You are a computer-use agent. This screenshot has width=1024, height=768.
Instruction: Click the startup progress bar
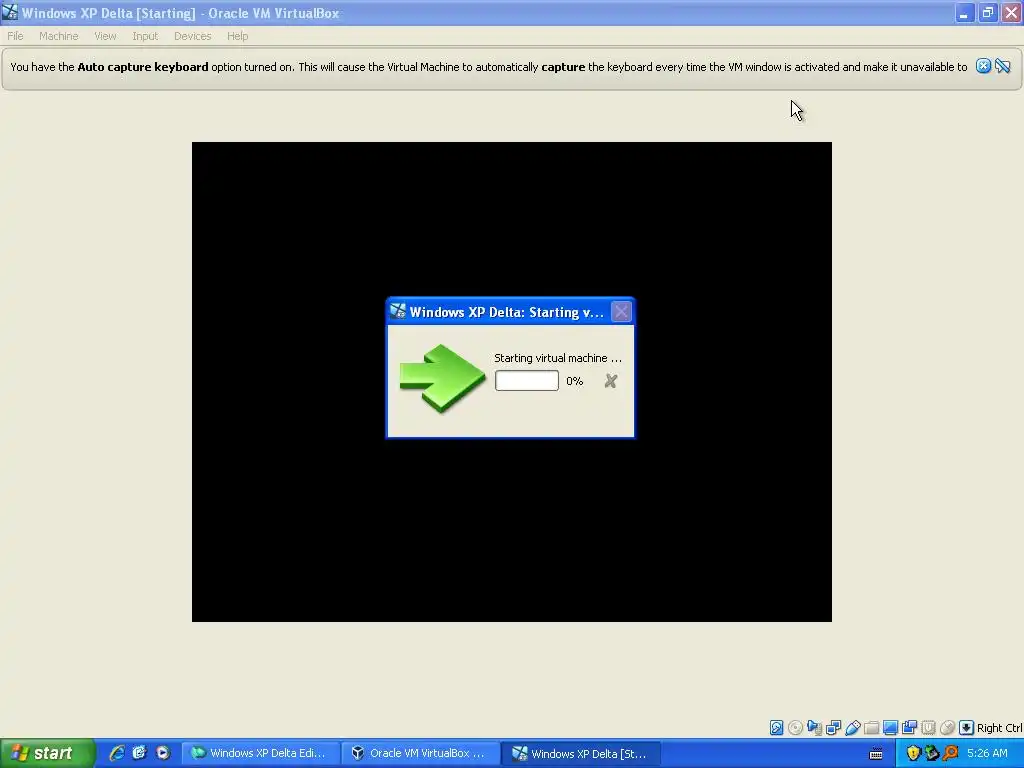coord(526,381)
